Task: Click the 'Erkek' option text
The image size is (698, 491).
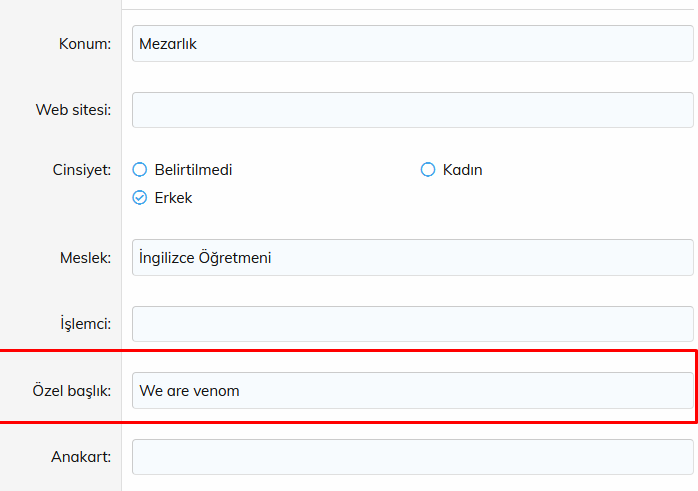Action: pos(173,198)
